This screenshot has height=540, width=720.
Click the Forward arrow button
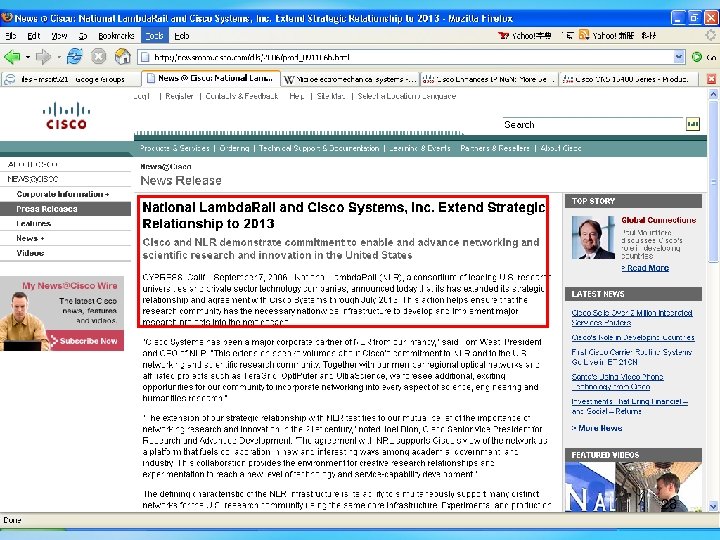point(43,57)
